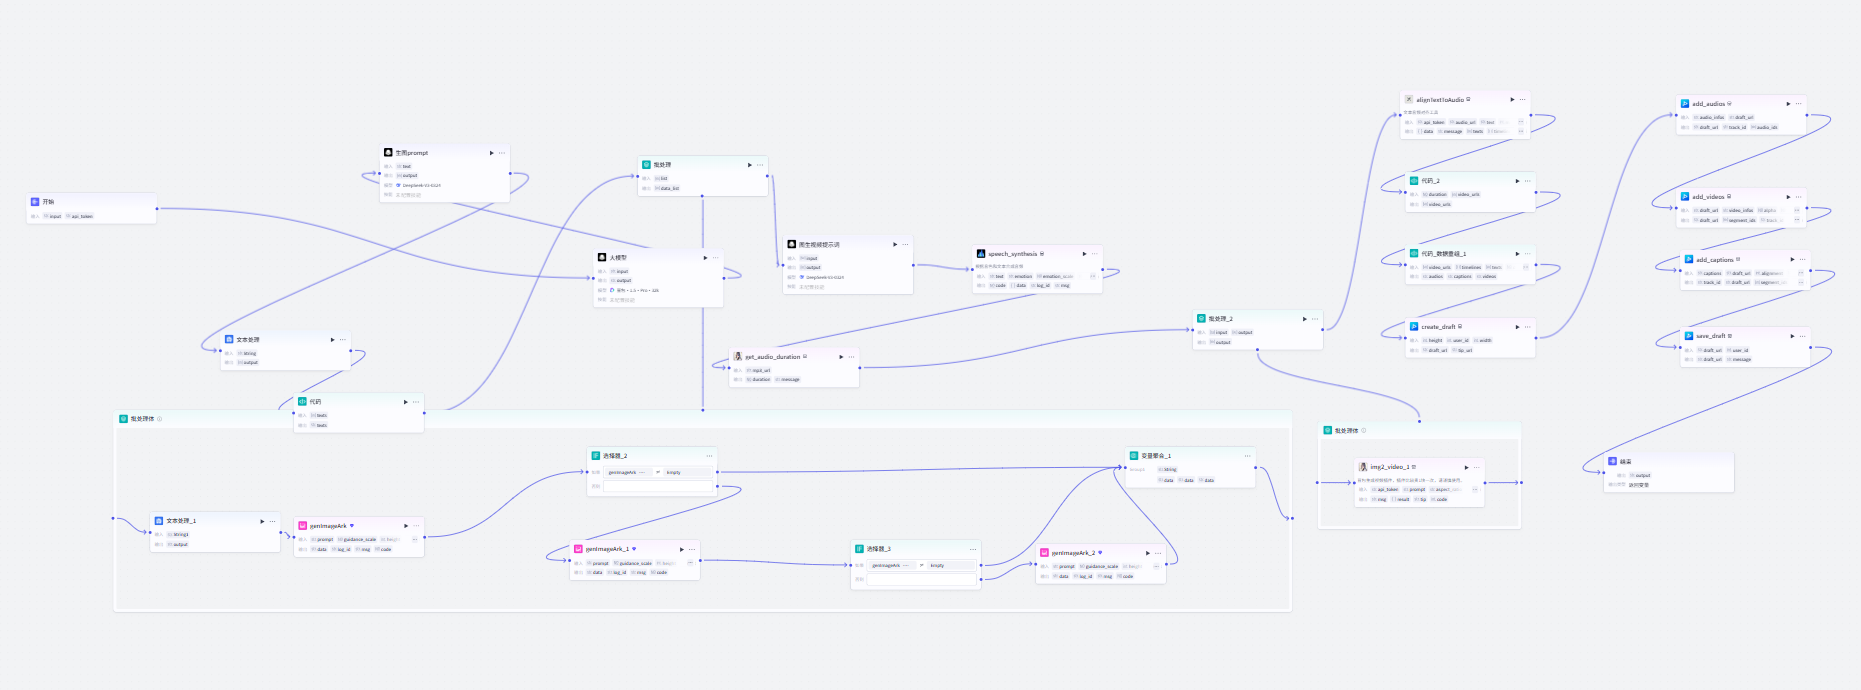Screen dimensions: 1861x690
Task: Click the 生图prompt node's LLM icon
Action: (x=388, y=152)
